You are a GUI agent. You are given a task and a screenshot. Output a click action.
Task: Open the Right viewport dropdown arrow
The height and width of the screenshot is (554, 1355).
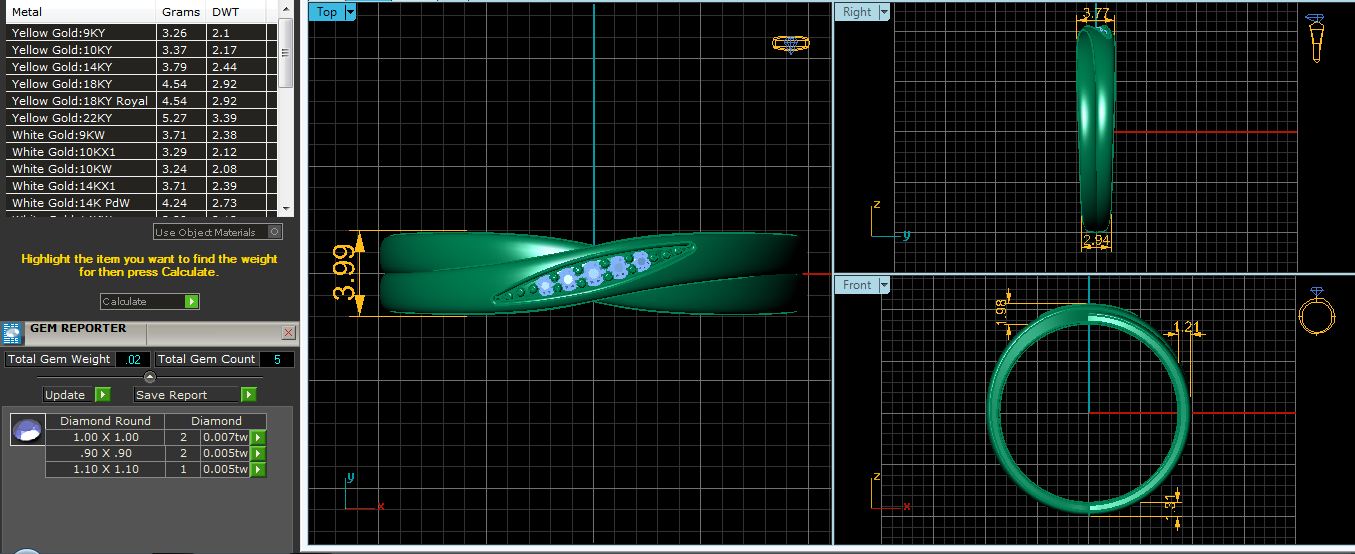pos(882,13)
